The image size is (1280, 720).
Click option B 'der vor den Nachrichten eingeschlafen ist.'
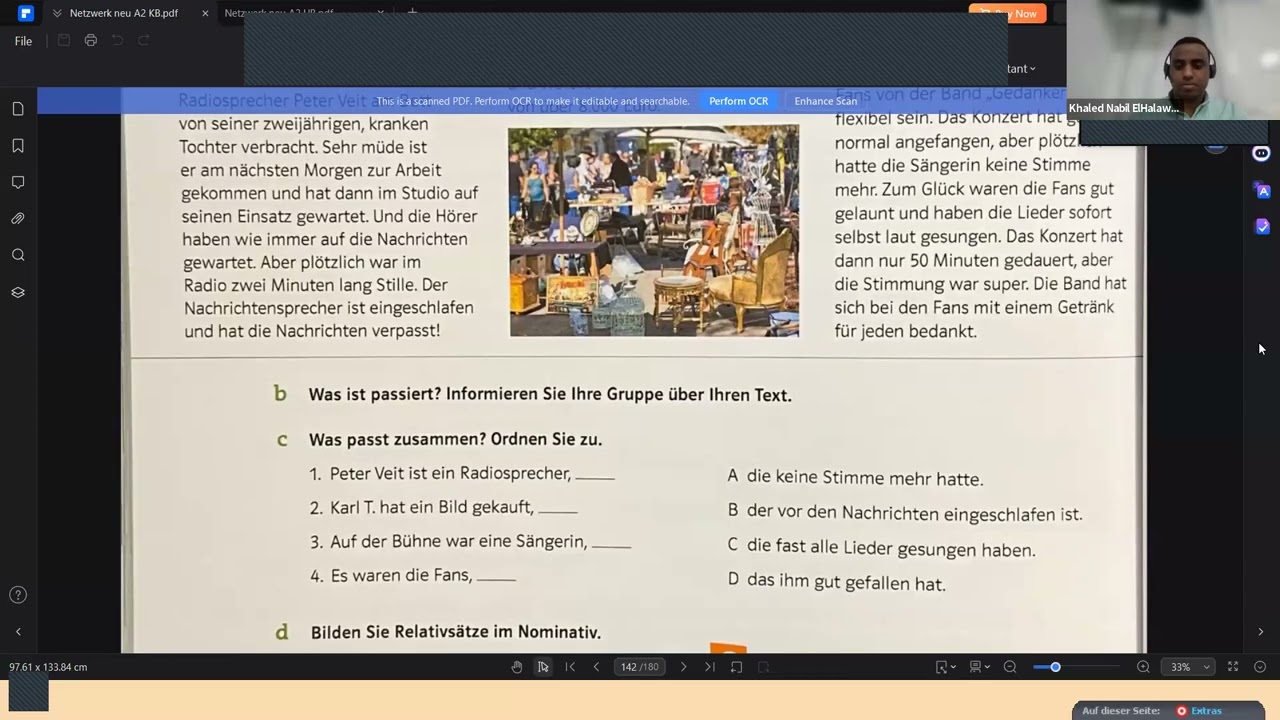[x=914, y=513]
